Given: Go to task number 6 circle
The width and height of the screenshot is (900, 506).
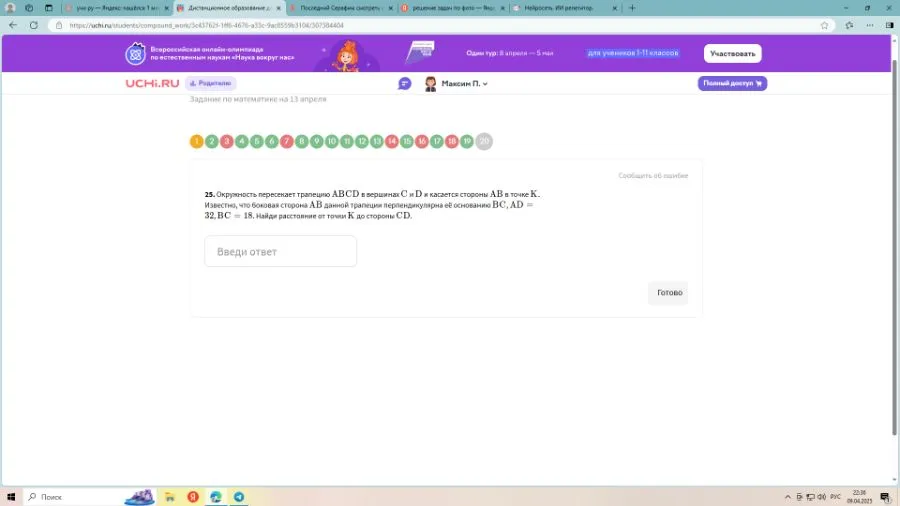Looking at the screenshot, I should pos(271,141).
